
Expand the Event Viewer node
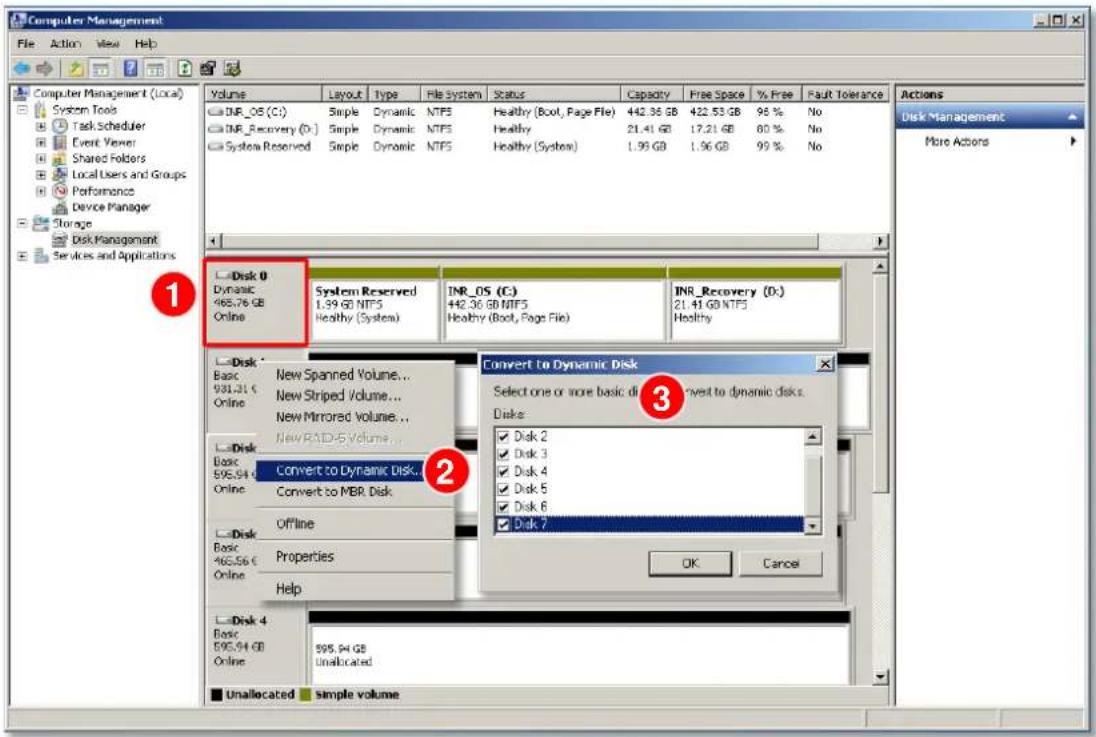click(x=41, y=142)
